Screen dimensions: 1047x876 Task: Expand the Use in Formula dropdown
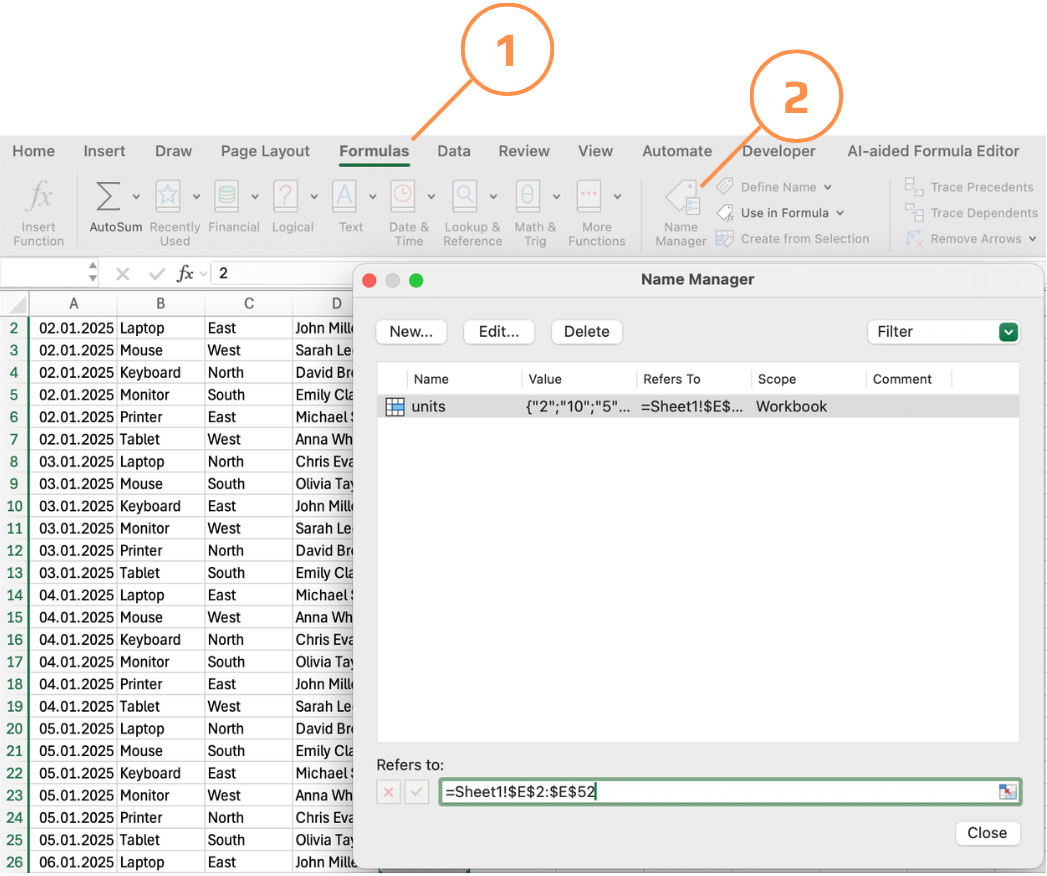840,213
